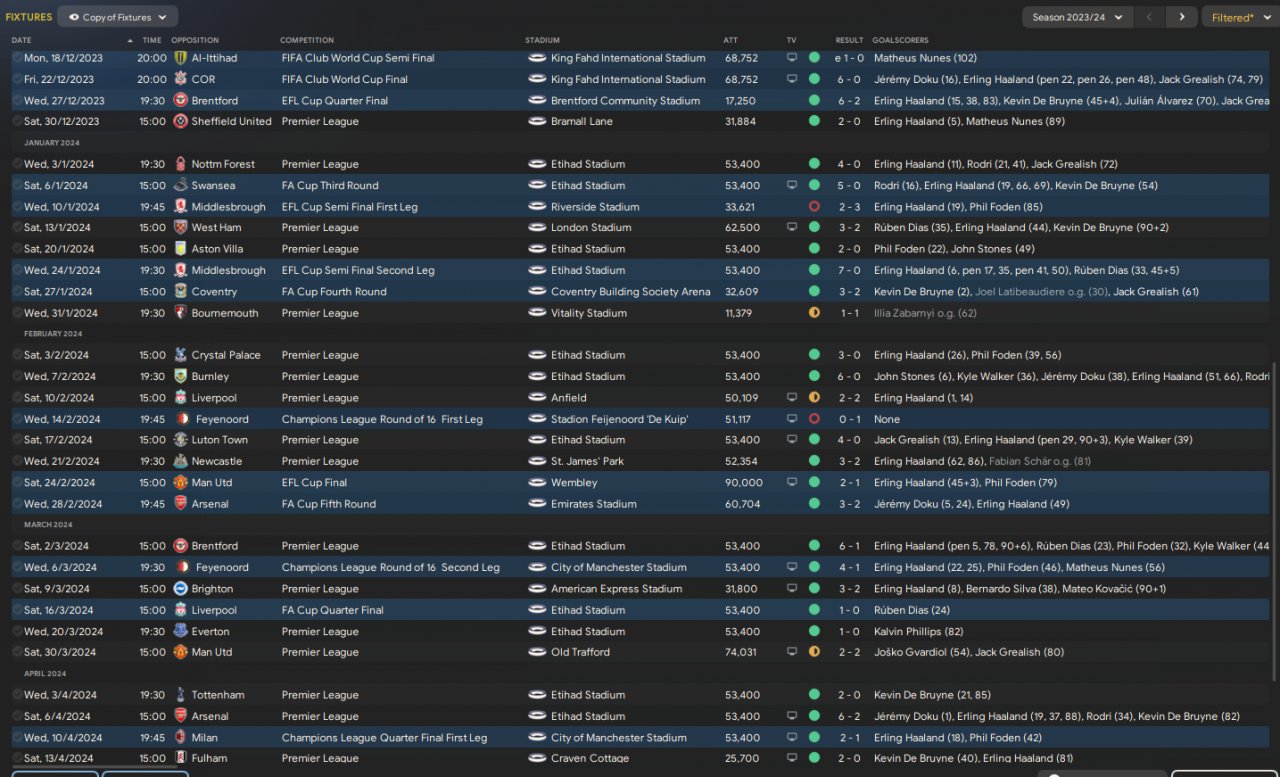Click the Opposition column header
Image resolution: width=1280 pixels, height=777 pixels.
pyautogui.click(x=195, y=40)
